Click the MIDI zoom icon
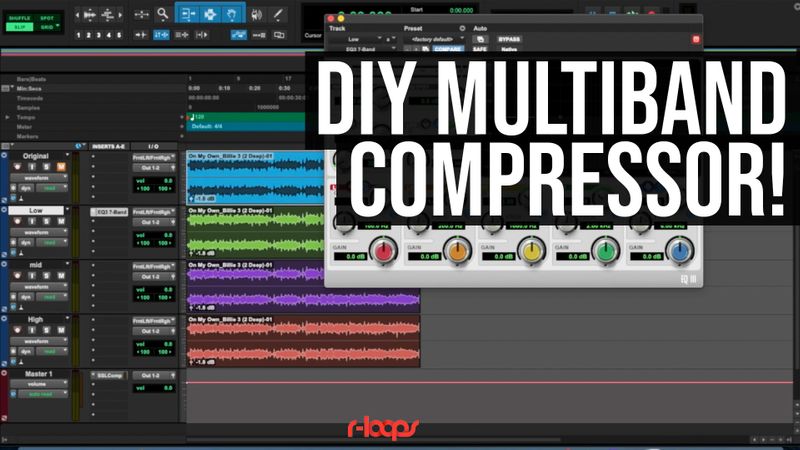Image resolution: width=800 pixels, height=450 pixels. pyautogui.click(x=107, y=15)
